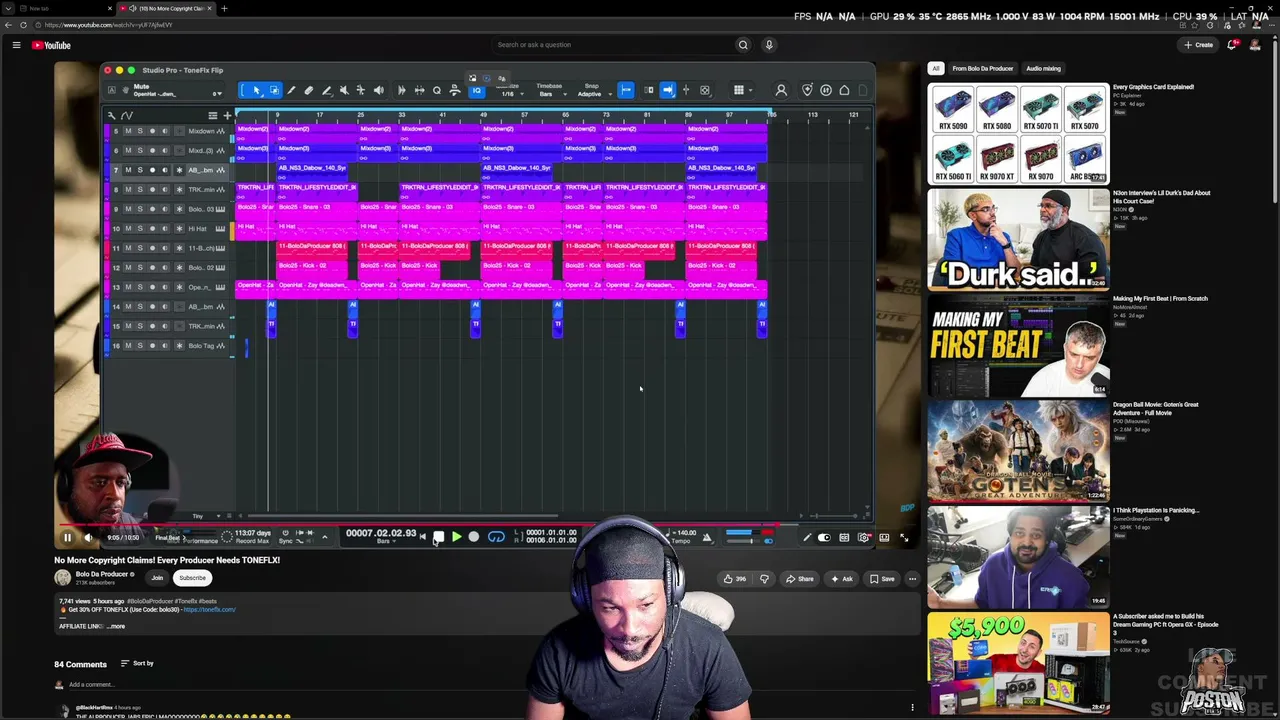Click the YouTube voice search microphone
1280x720 pixels.
pyautogui.click(x=769, y=45)
